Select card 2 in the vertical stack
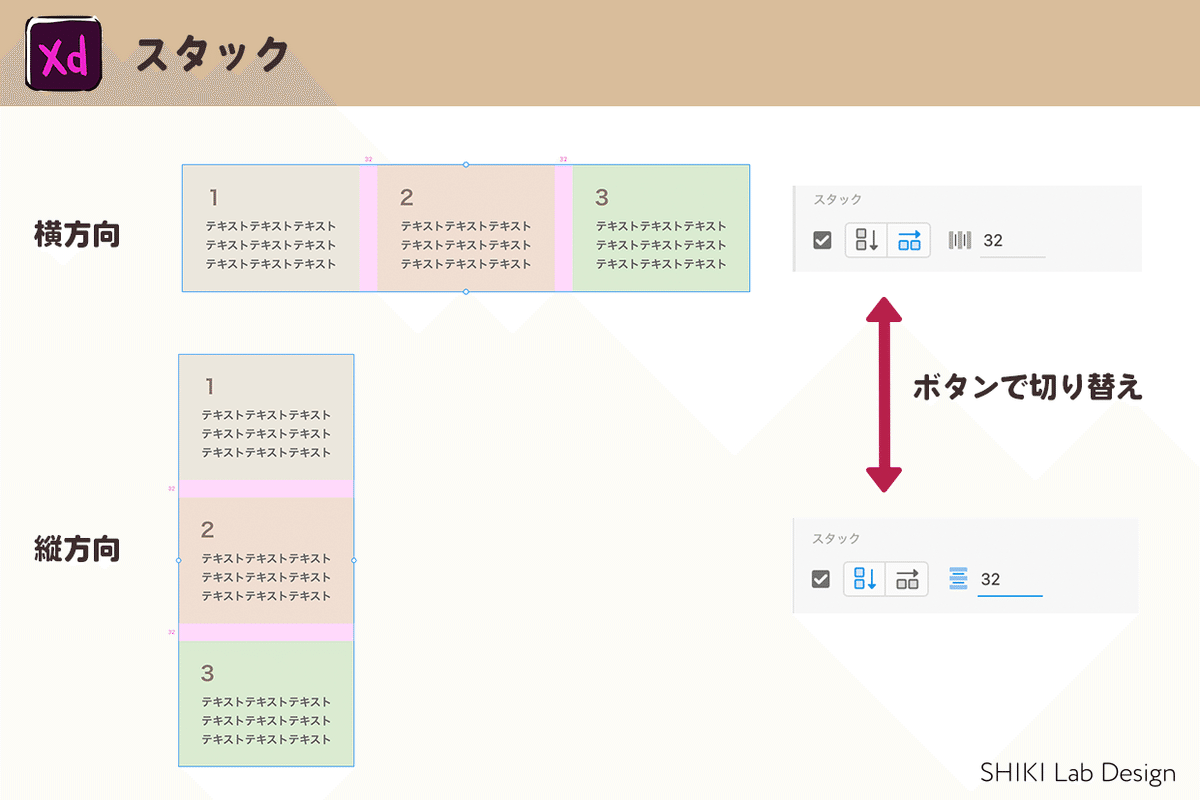This screenshot has height=800, width=1200. [266, 560]
